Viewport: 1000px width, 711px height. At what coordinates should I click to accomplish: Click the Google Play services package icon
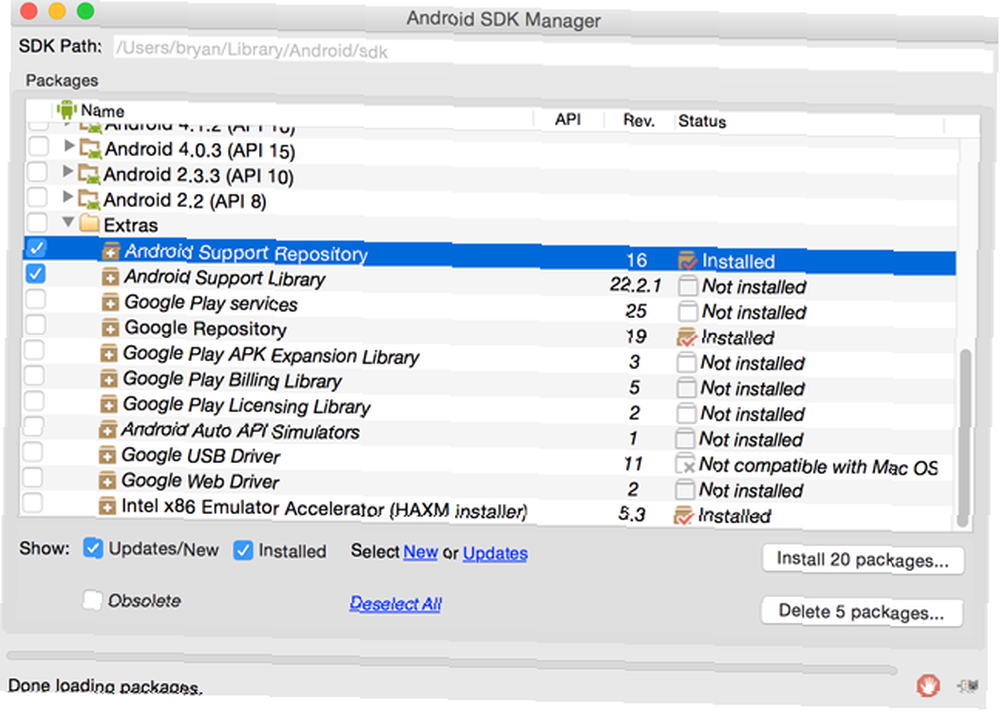(110, 302)
